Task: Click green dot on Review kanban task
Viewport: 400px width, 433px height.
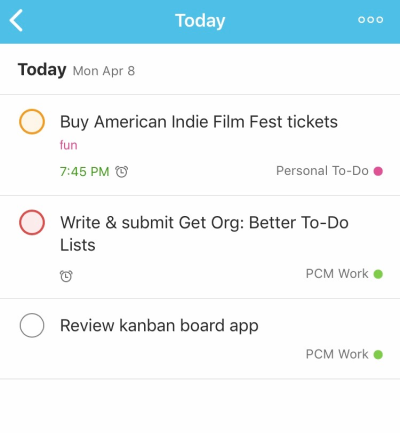Action: (x=378, y=354)
